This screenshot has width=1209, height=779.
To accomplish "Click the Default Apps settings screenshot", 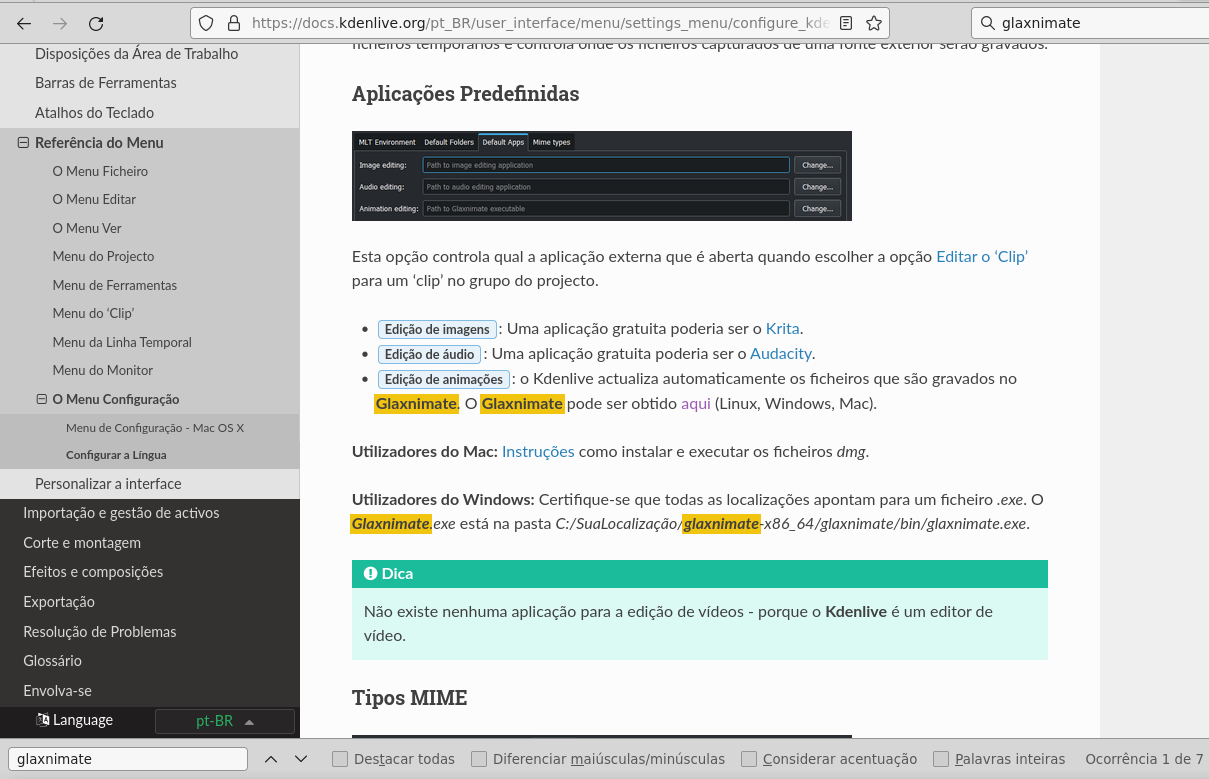I will 602,176.
